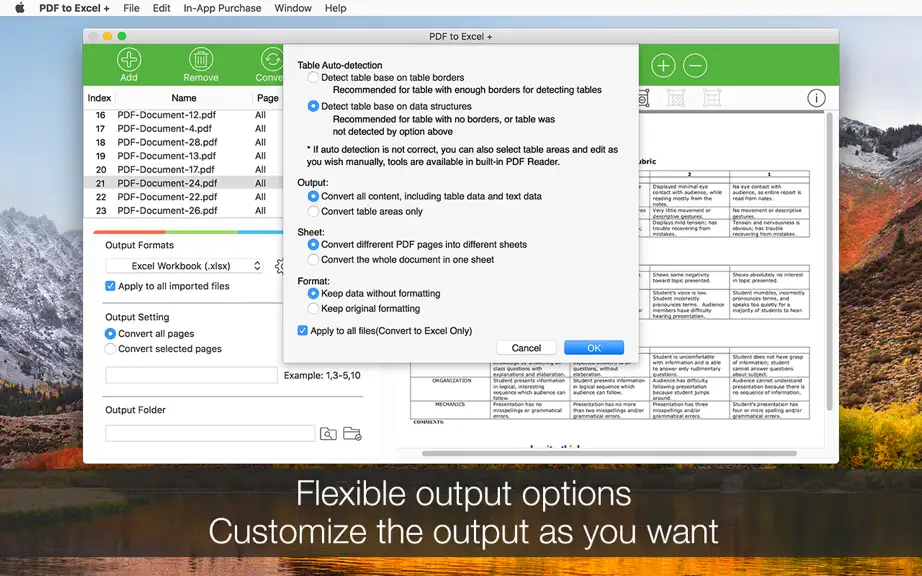Select convert whole document in one sheet

(313, 259)
